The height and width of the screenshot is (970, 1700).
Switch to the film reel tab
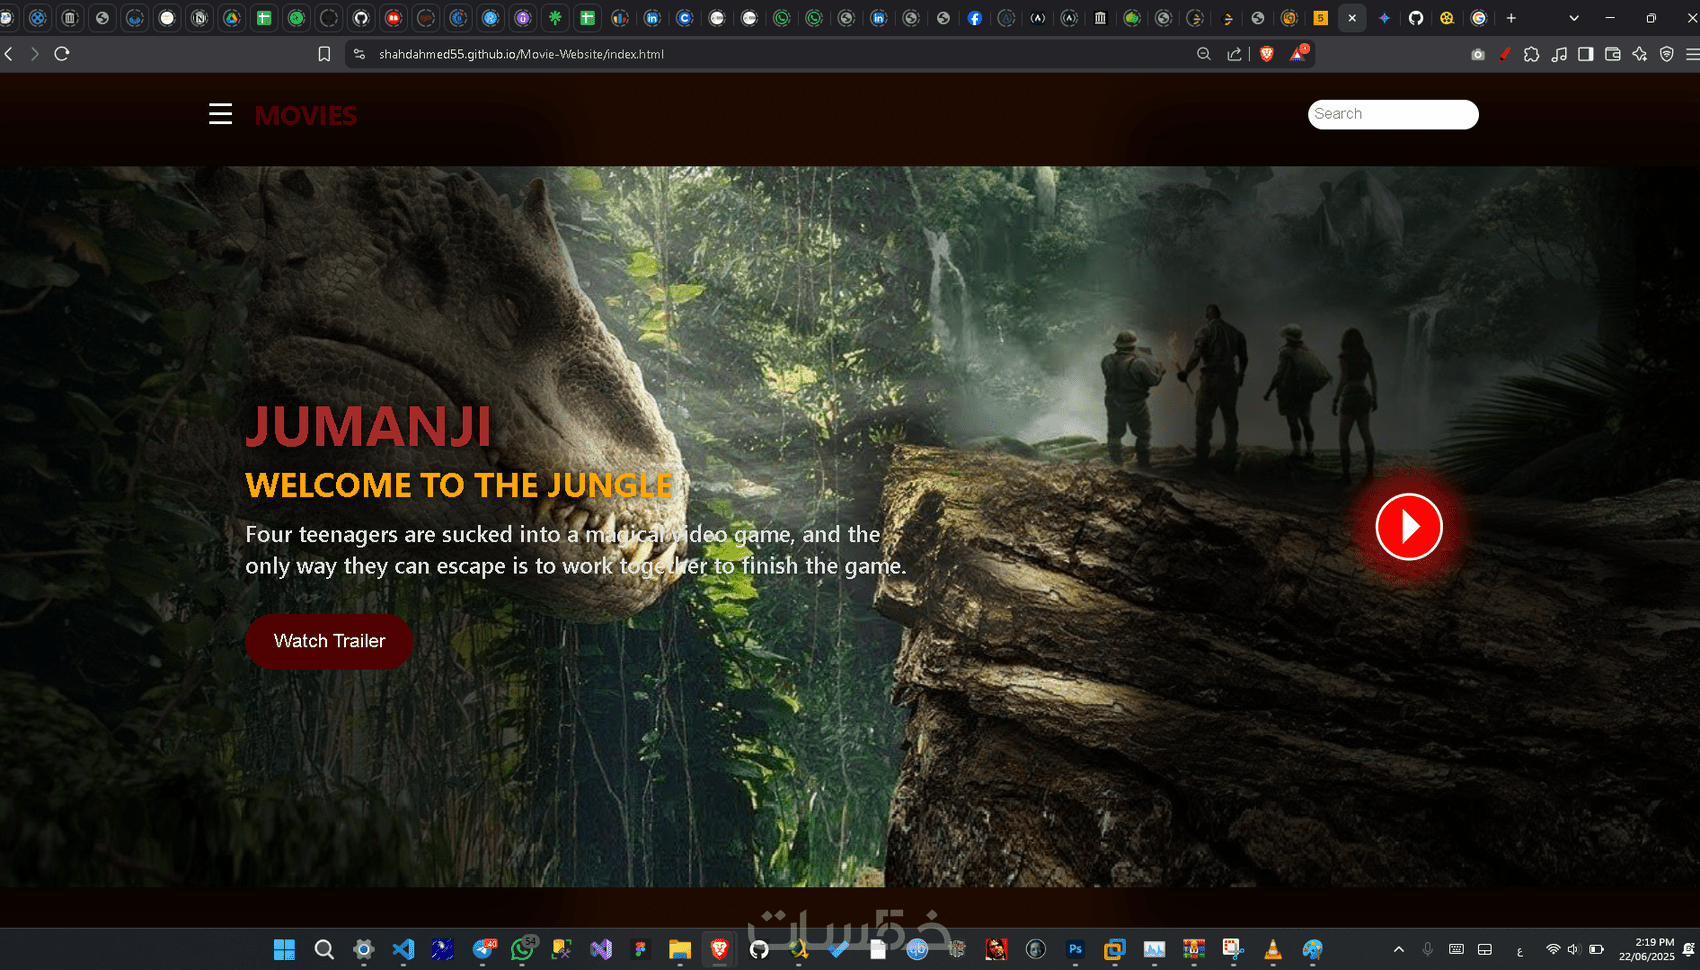coord(1447,18)
